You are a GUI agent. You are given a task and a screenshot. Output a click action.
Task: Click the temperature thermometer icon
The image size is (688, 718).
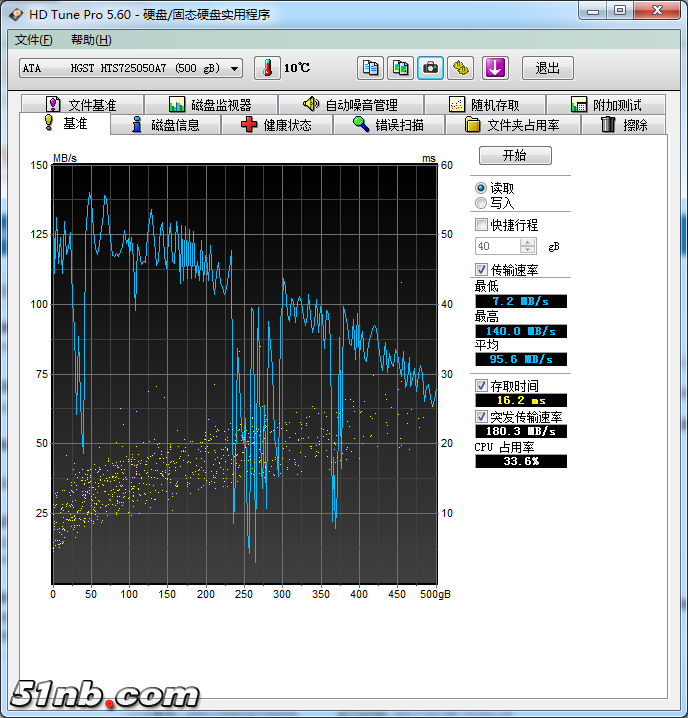[267, 68]
